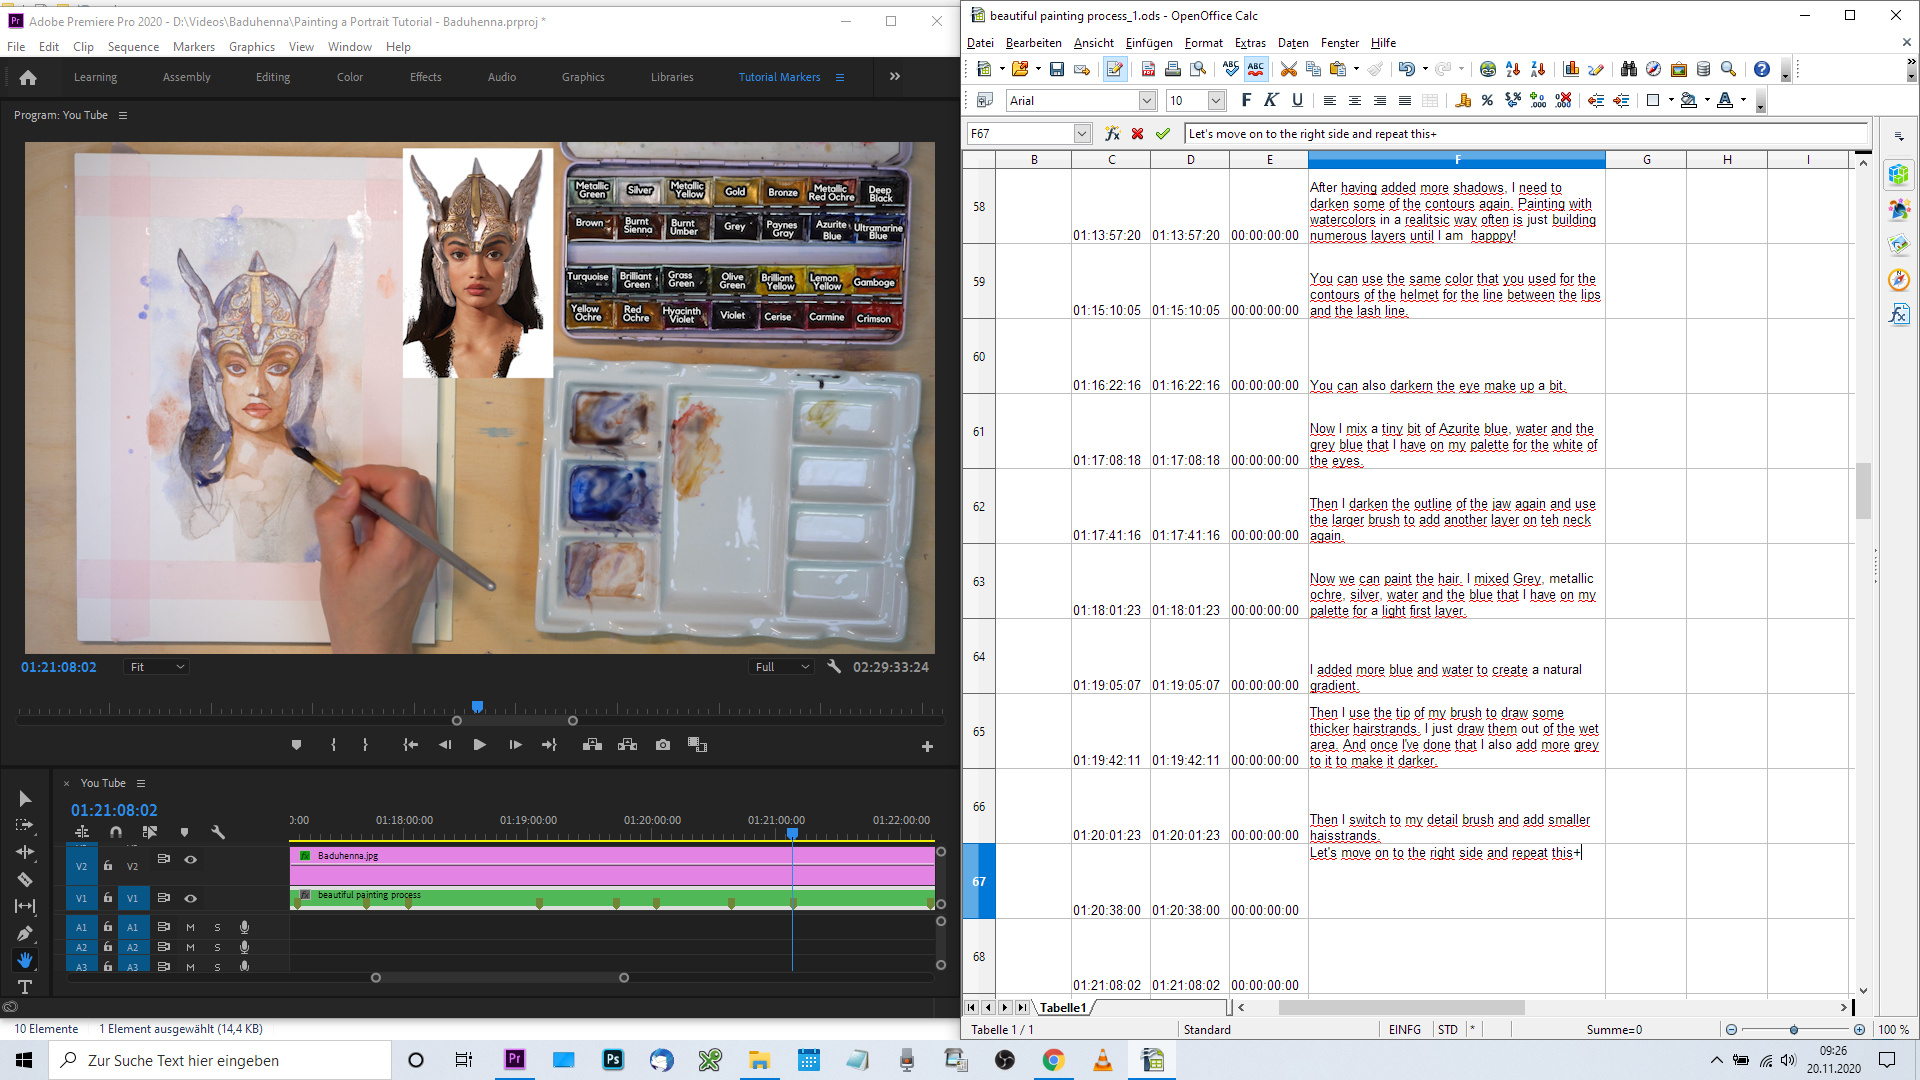The width and height of the screenshot is (1920, 1080).
Task: Open the Extras menu in Calc
Action: [x=1250, y=43]
